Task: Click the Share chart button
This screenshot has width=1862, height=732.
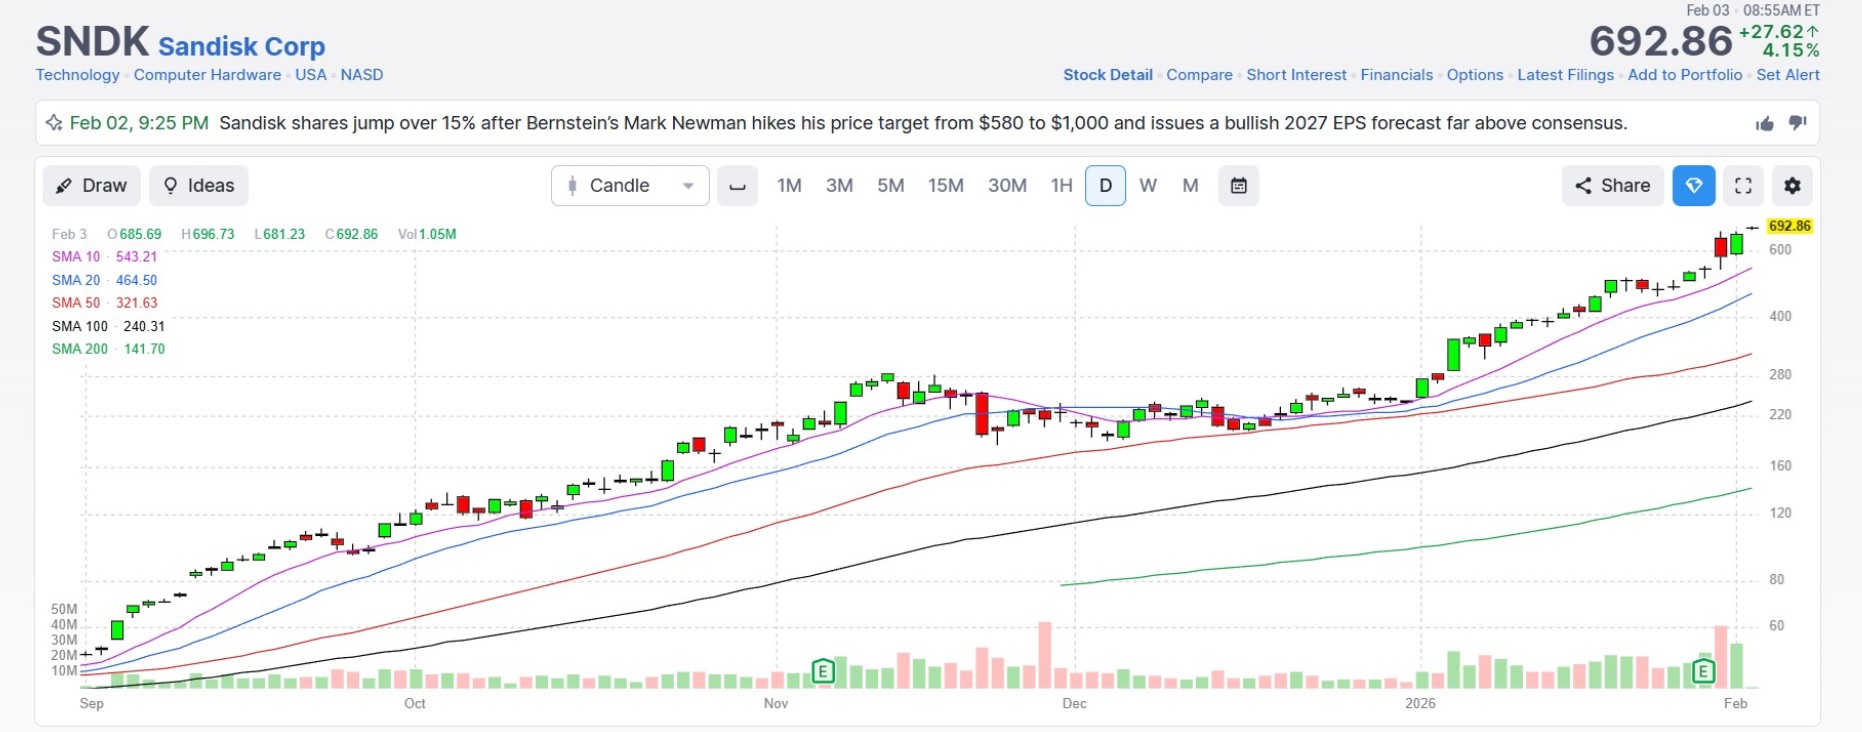Action: [1612, 186]
